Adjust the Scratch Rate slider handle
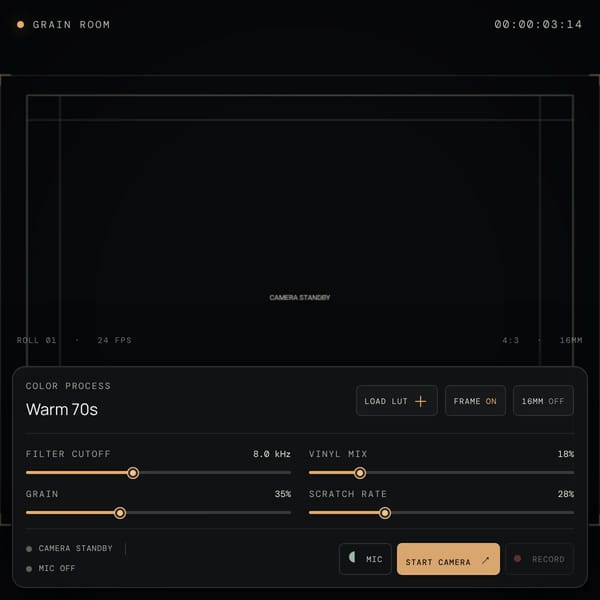Viewport: 600px width, 600px height. click(385, 513)
